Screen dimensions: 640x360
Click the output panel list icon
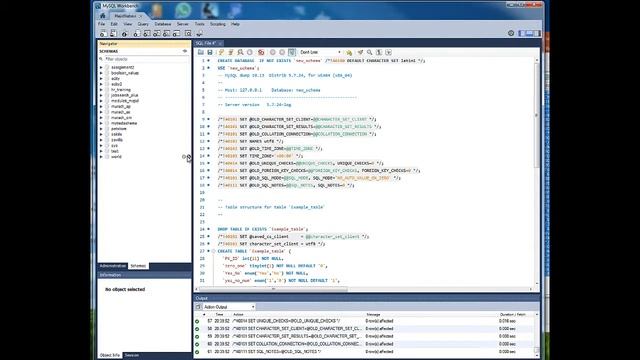(198, 307)
